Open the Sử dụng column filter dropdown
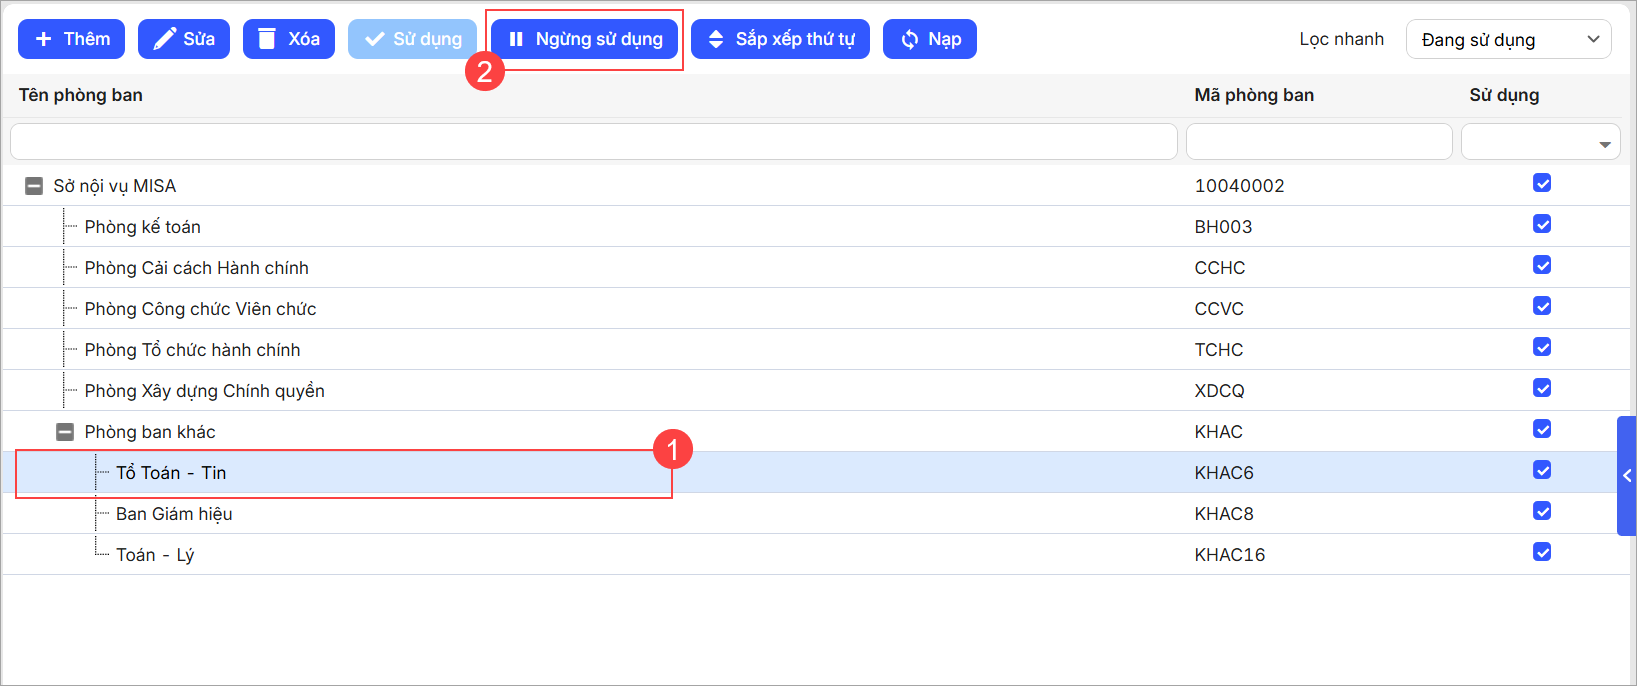 (1604, 144)
